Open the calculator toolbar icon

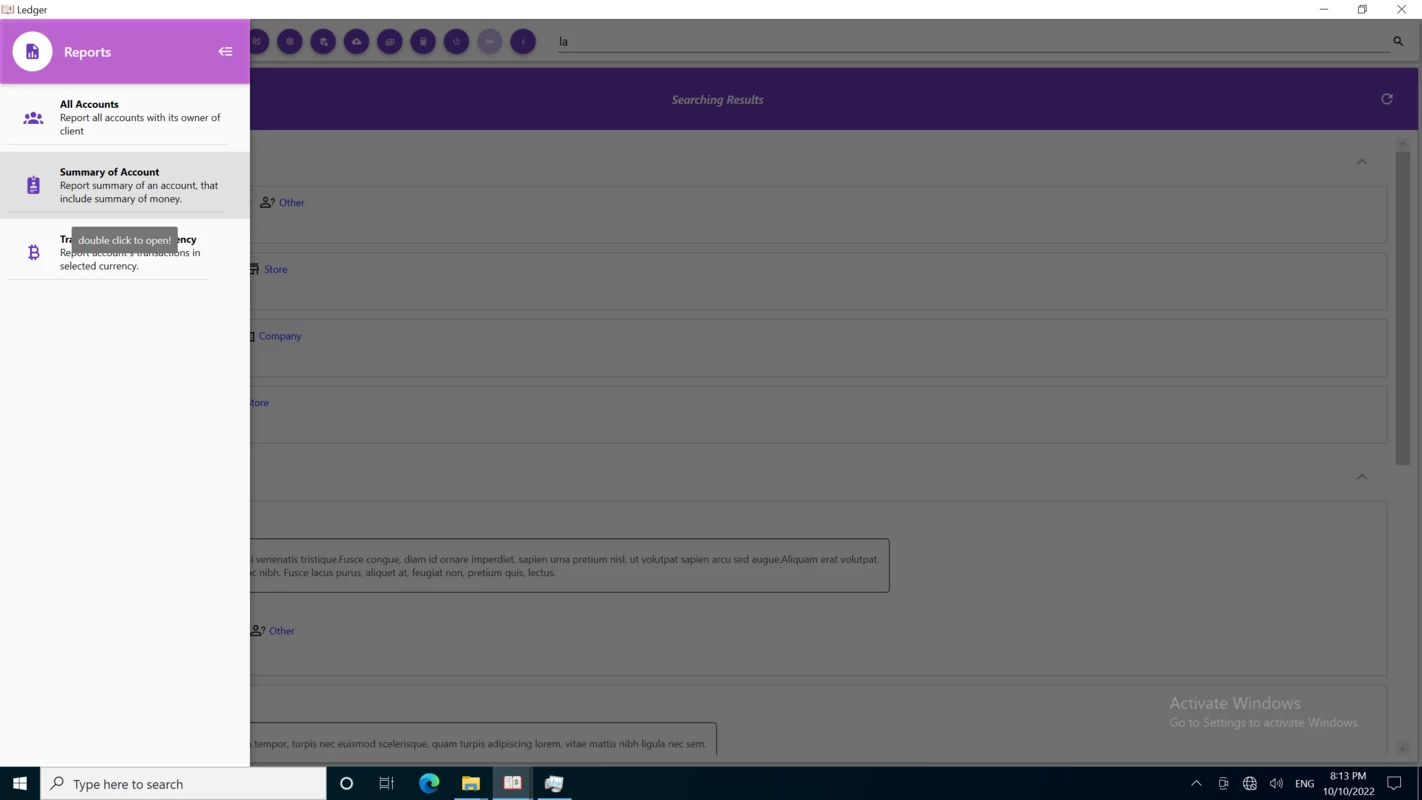423,42
